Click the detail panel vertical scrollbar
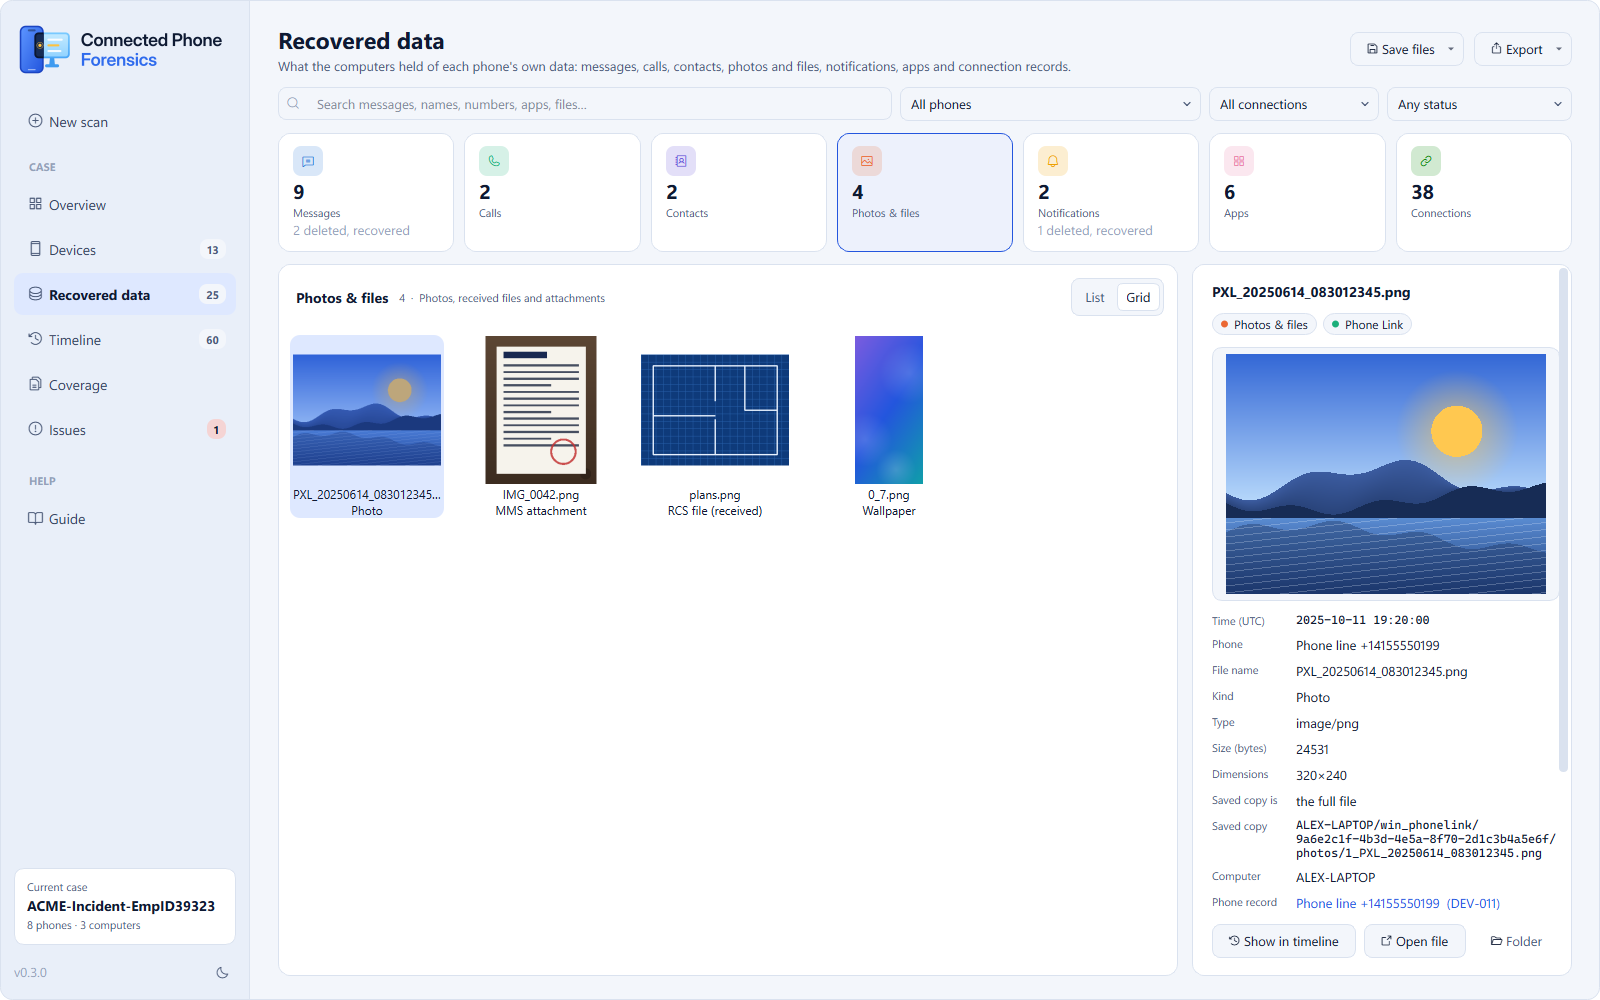The height and width of the screenshot is (1000, 1600). click(x=1563, y=520)
